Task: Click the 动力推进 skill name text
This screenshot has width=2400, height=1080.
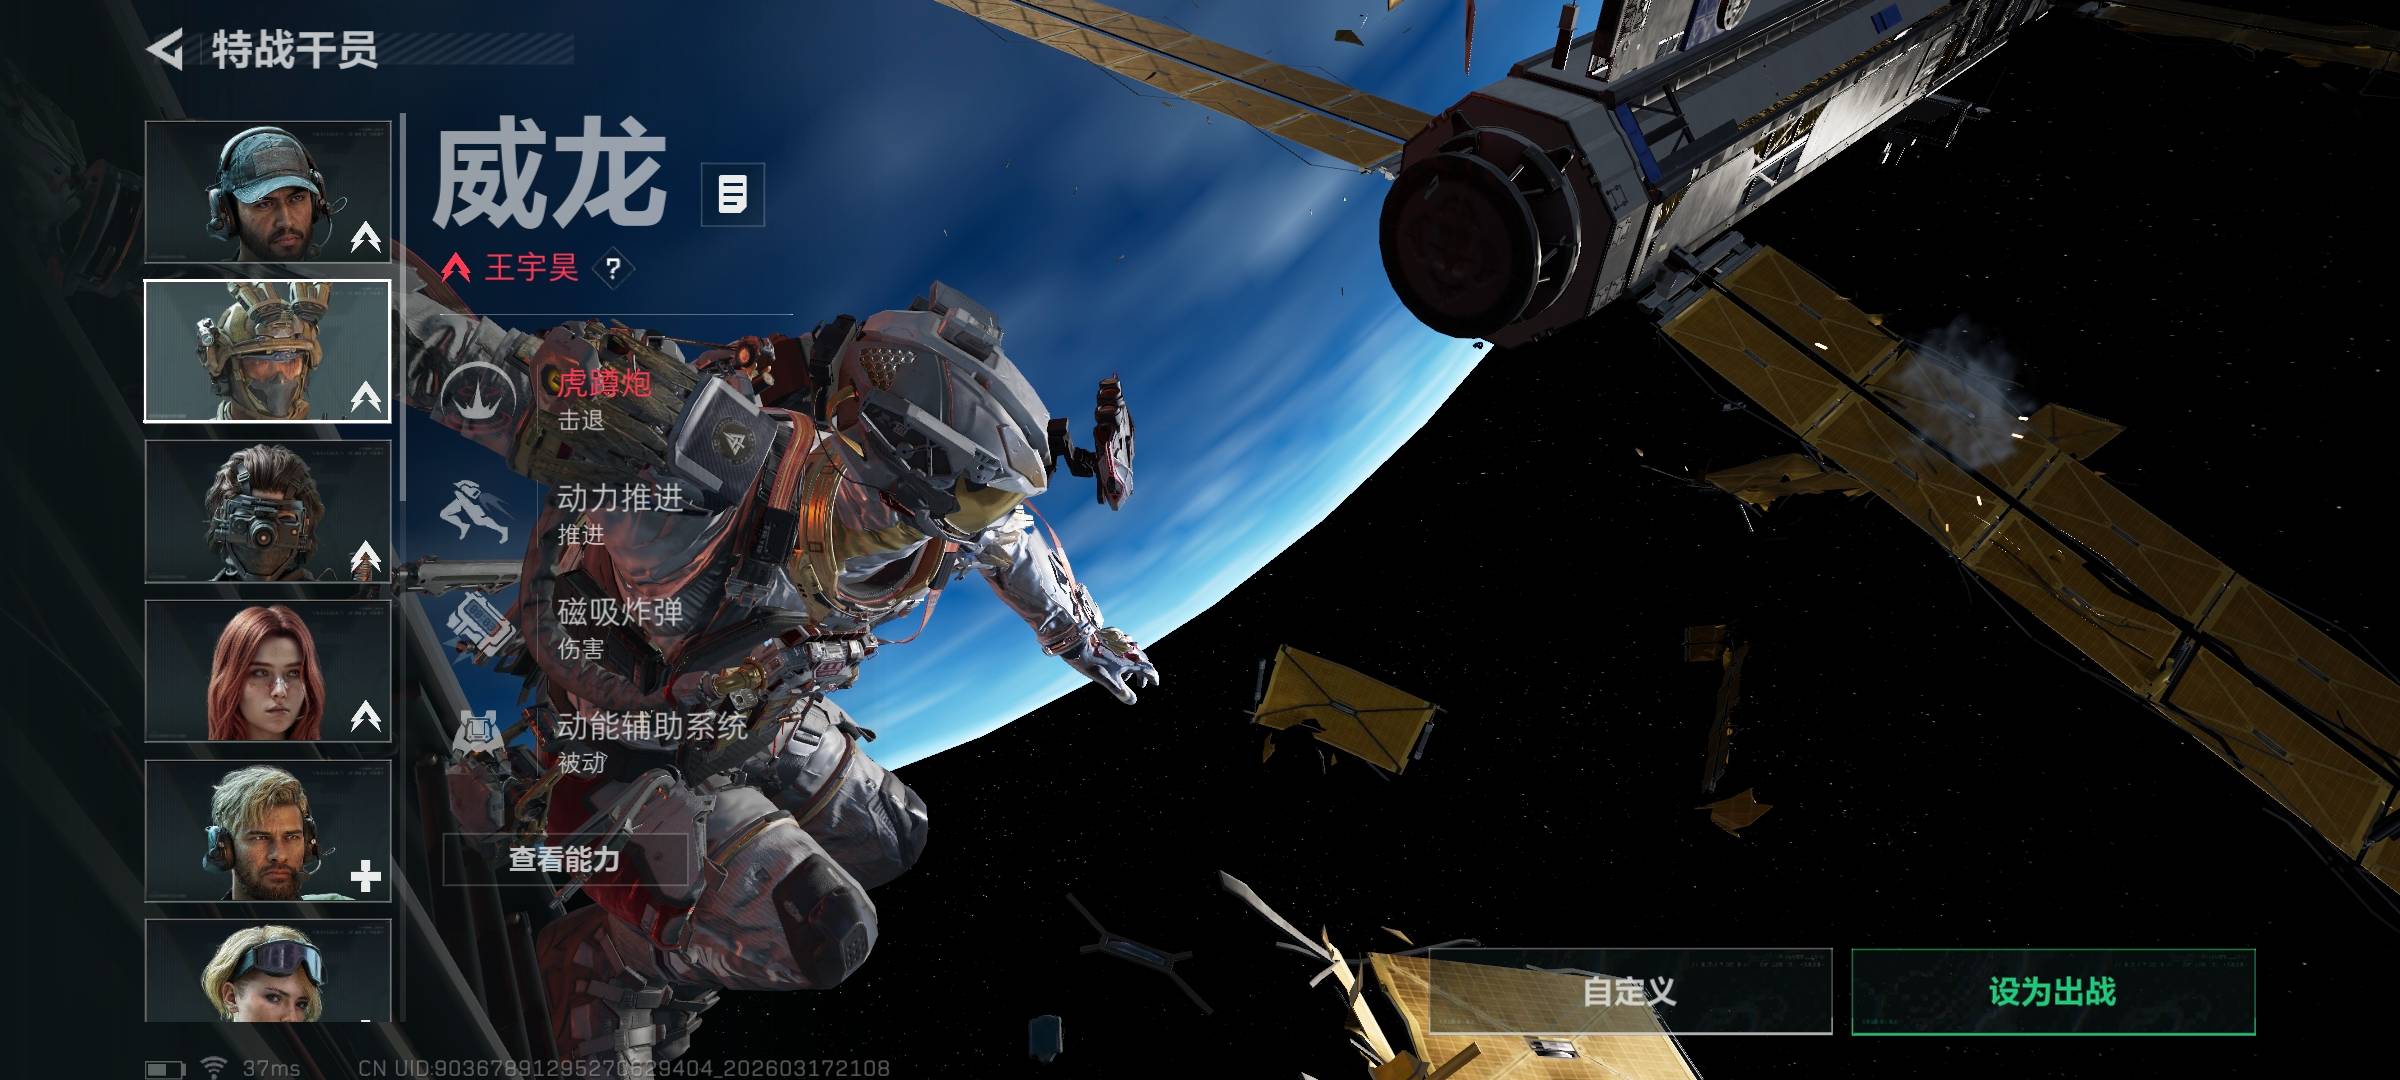Action: [x=620, y=497]
